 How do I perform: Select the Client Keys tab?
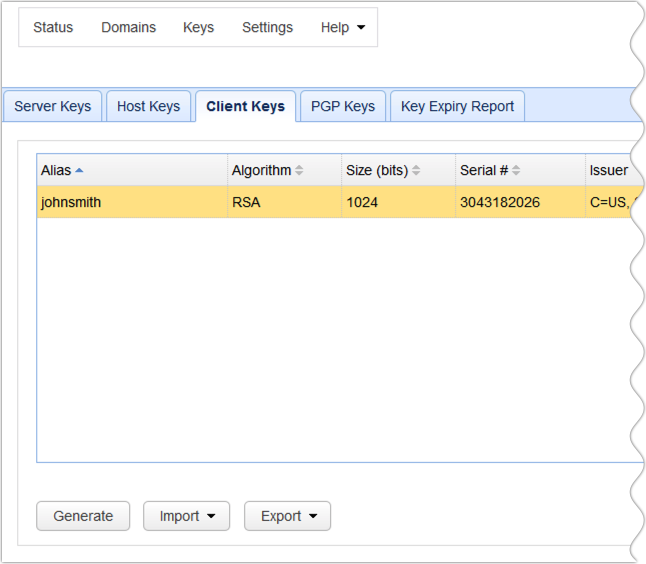tap(245, 106)
